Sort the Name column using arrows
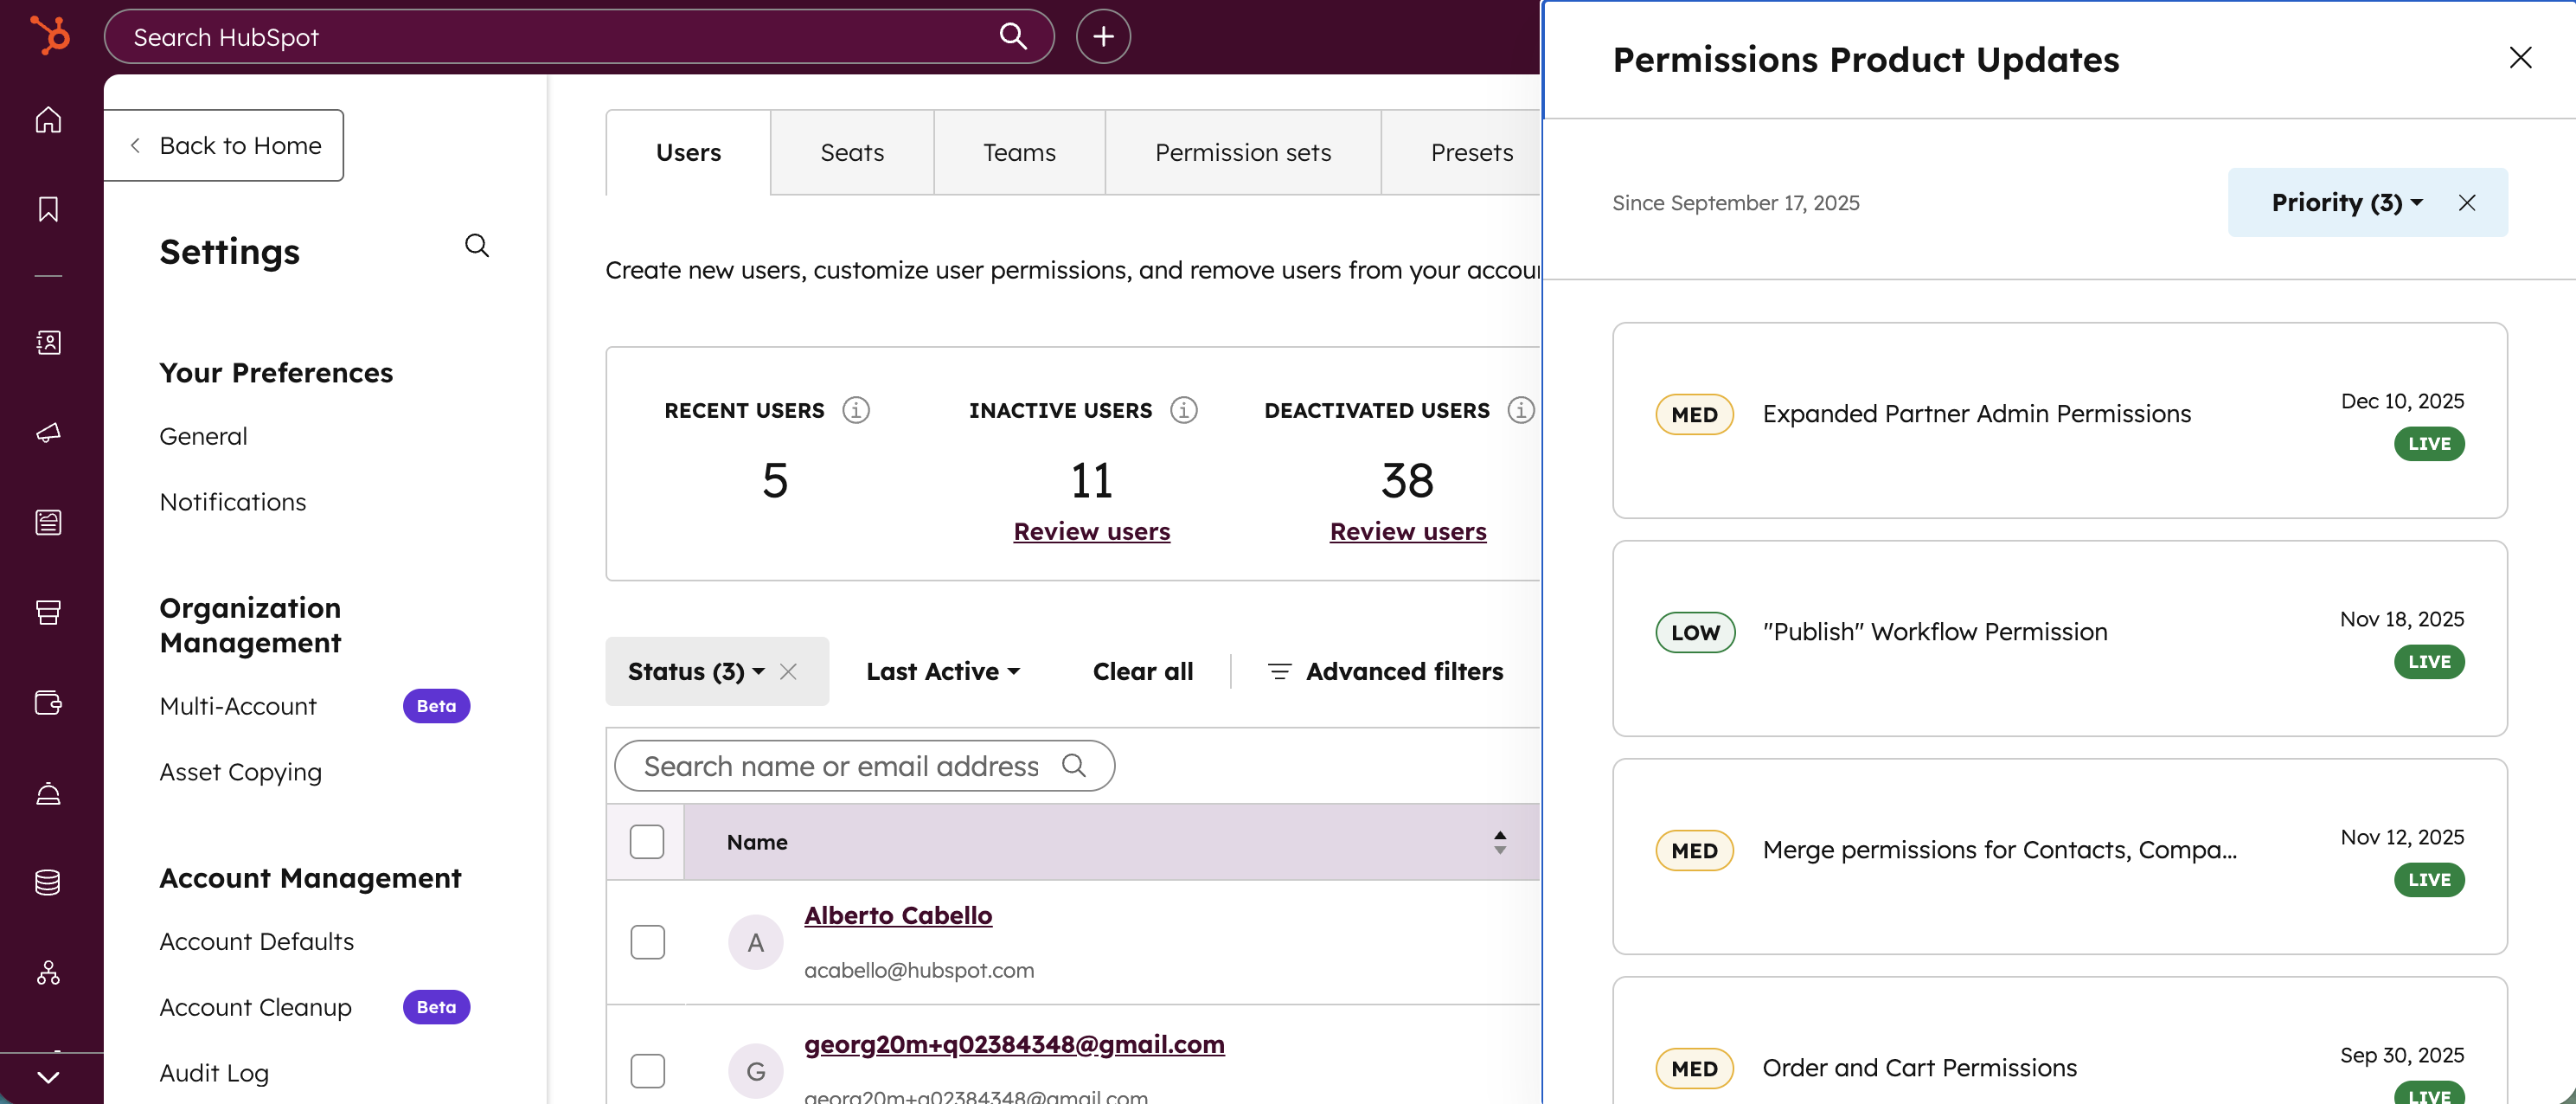The width and height of the screenshot is (2576, 1104). pyautogui.click(x=1499, y=842)
